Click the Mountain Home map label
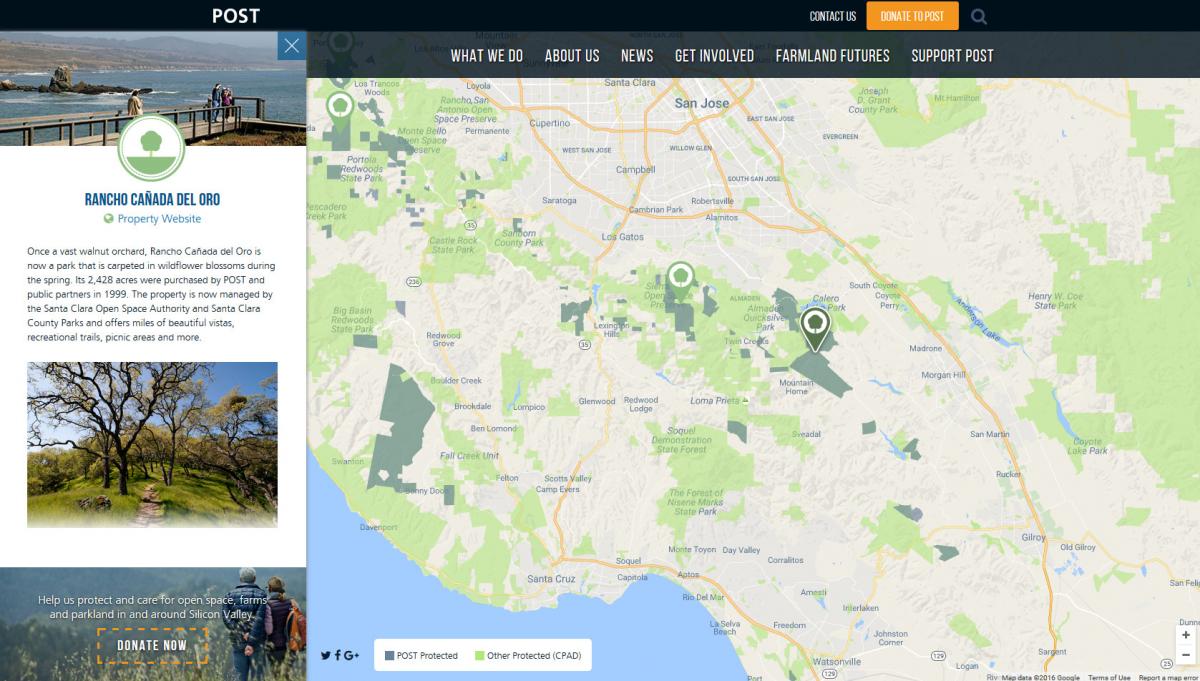The width and height of the screenshot is (1200, 681). pyautogui.click(x=796, y=387)
